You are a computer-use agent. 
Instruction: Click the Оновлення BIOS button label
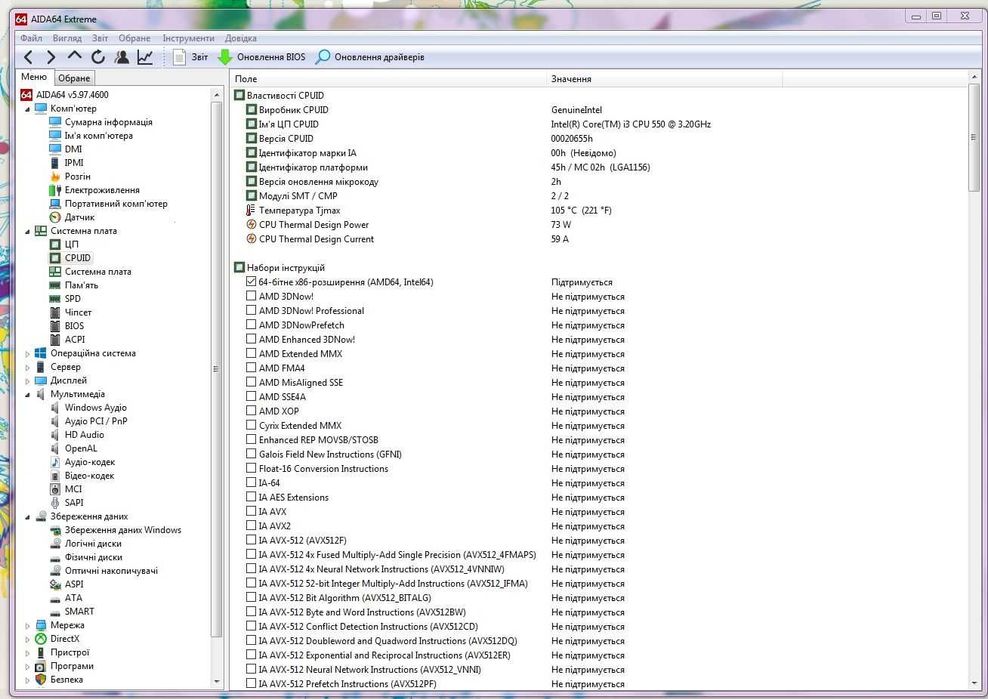point(271,57)
